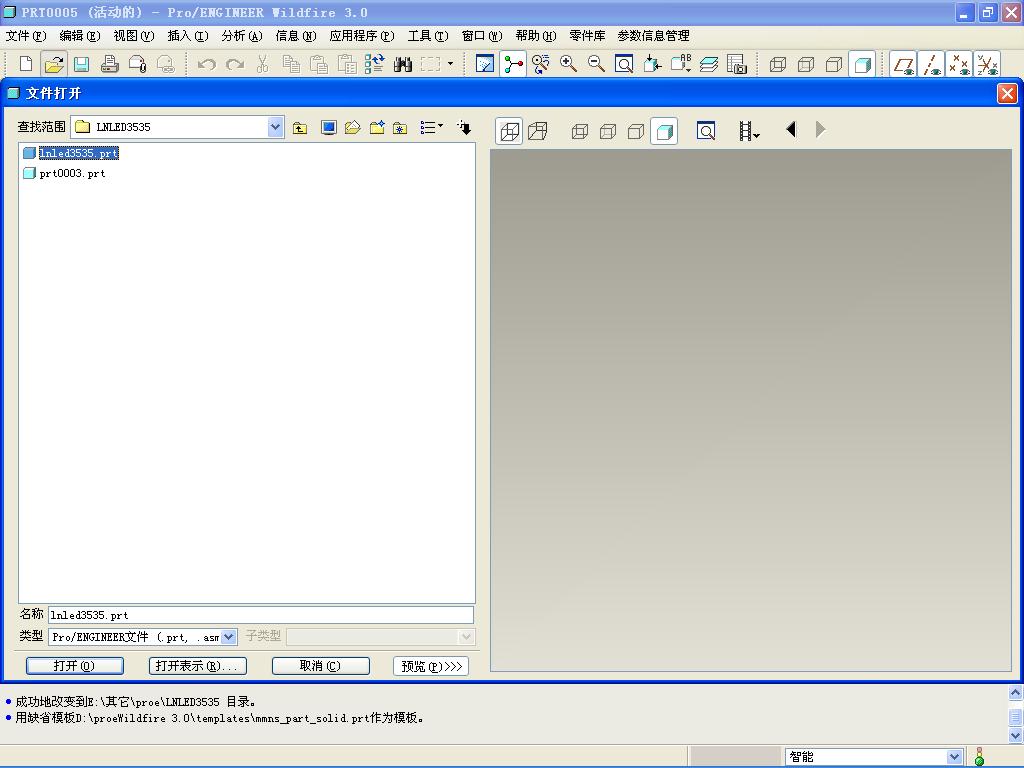Click the 打开 button
This screenshot has width=1024, height=768.
point(74,665)
